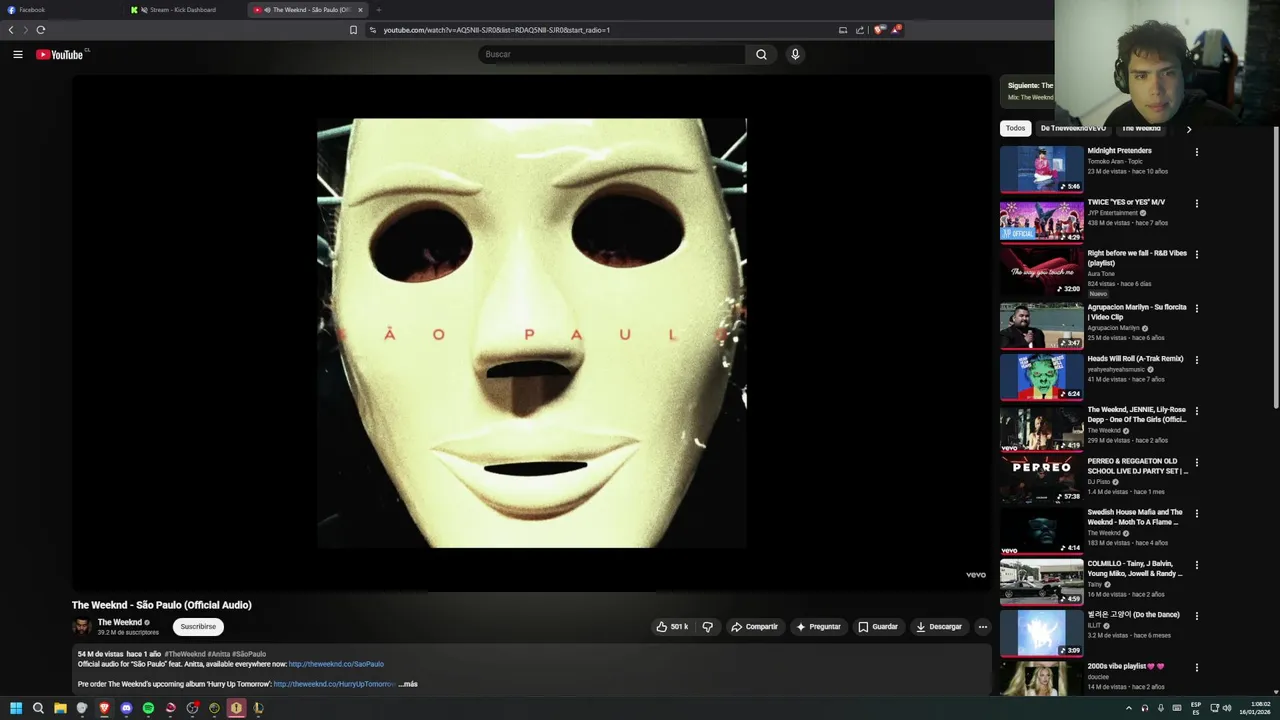Viewport: 1280px width, 720px height.
Task: Show more filter chips with right arrow
Action: (x=1188, y=129)
